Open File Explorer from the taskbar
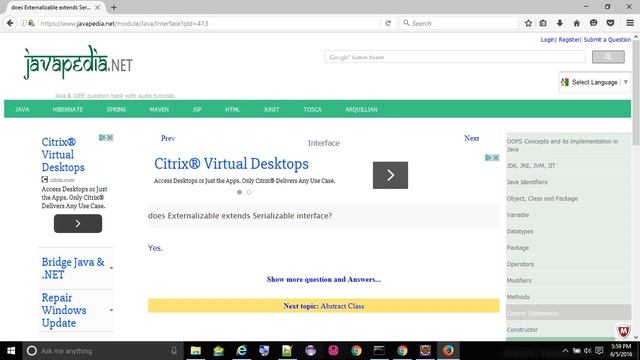 pos(196,351)
